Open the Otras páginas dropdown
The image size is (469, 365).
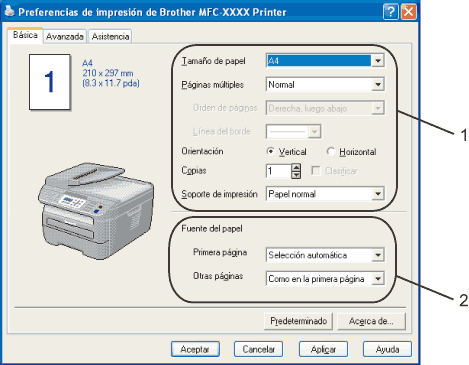pyautogui.click(x=325, y=279)
